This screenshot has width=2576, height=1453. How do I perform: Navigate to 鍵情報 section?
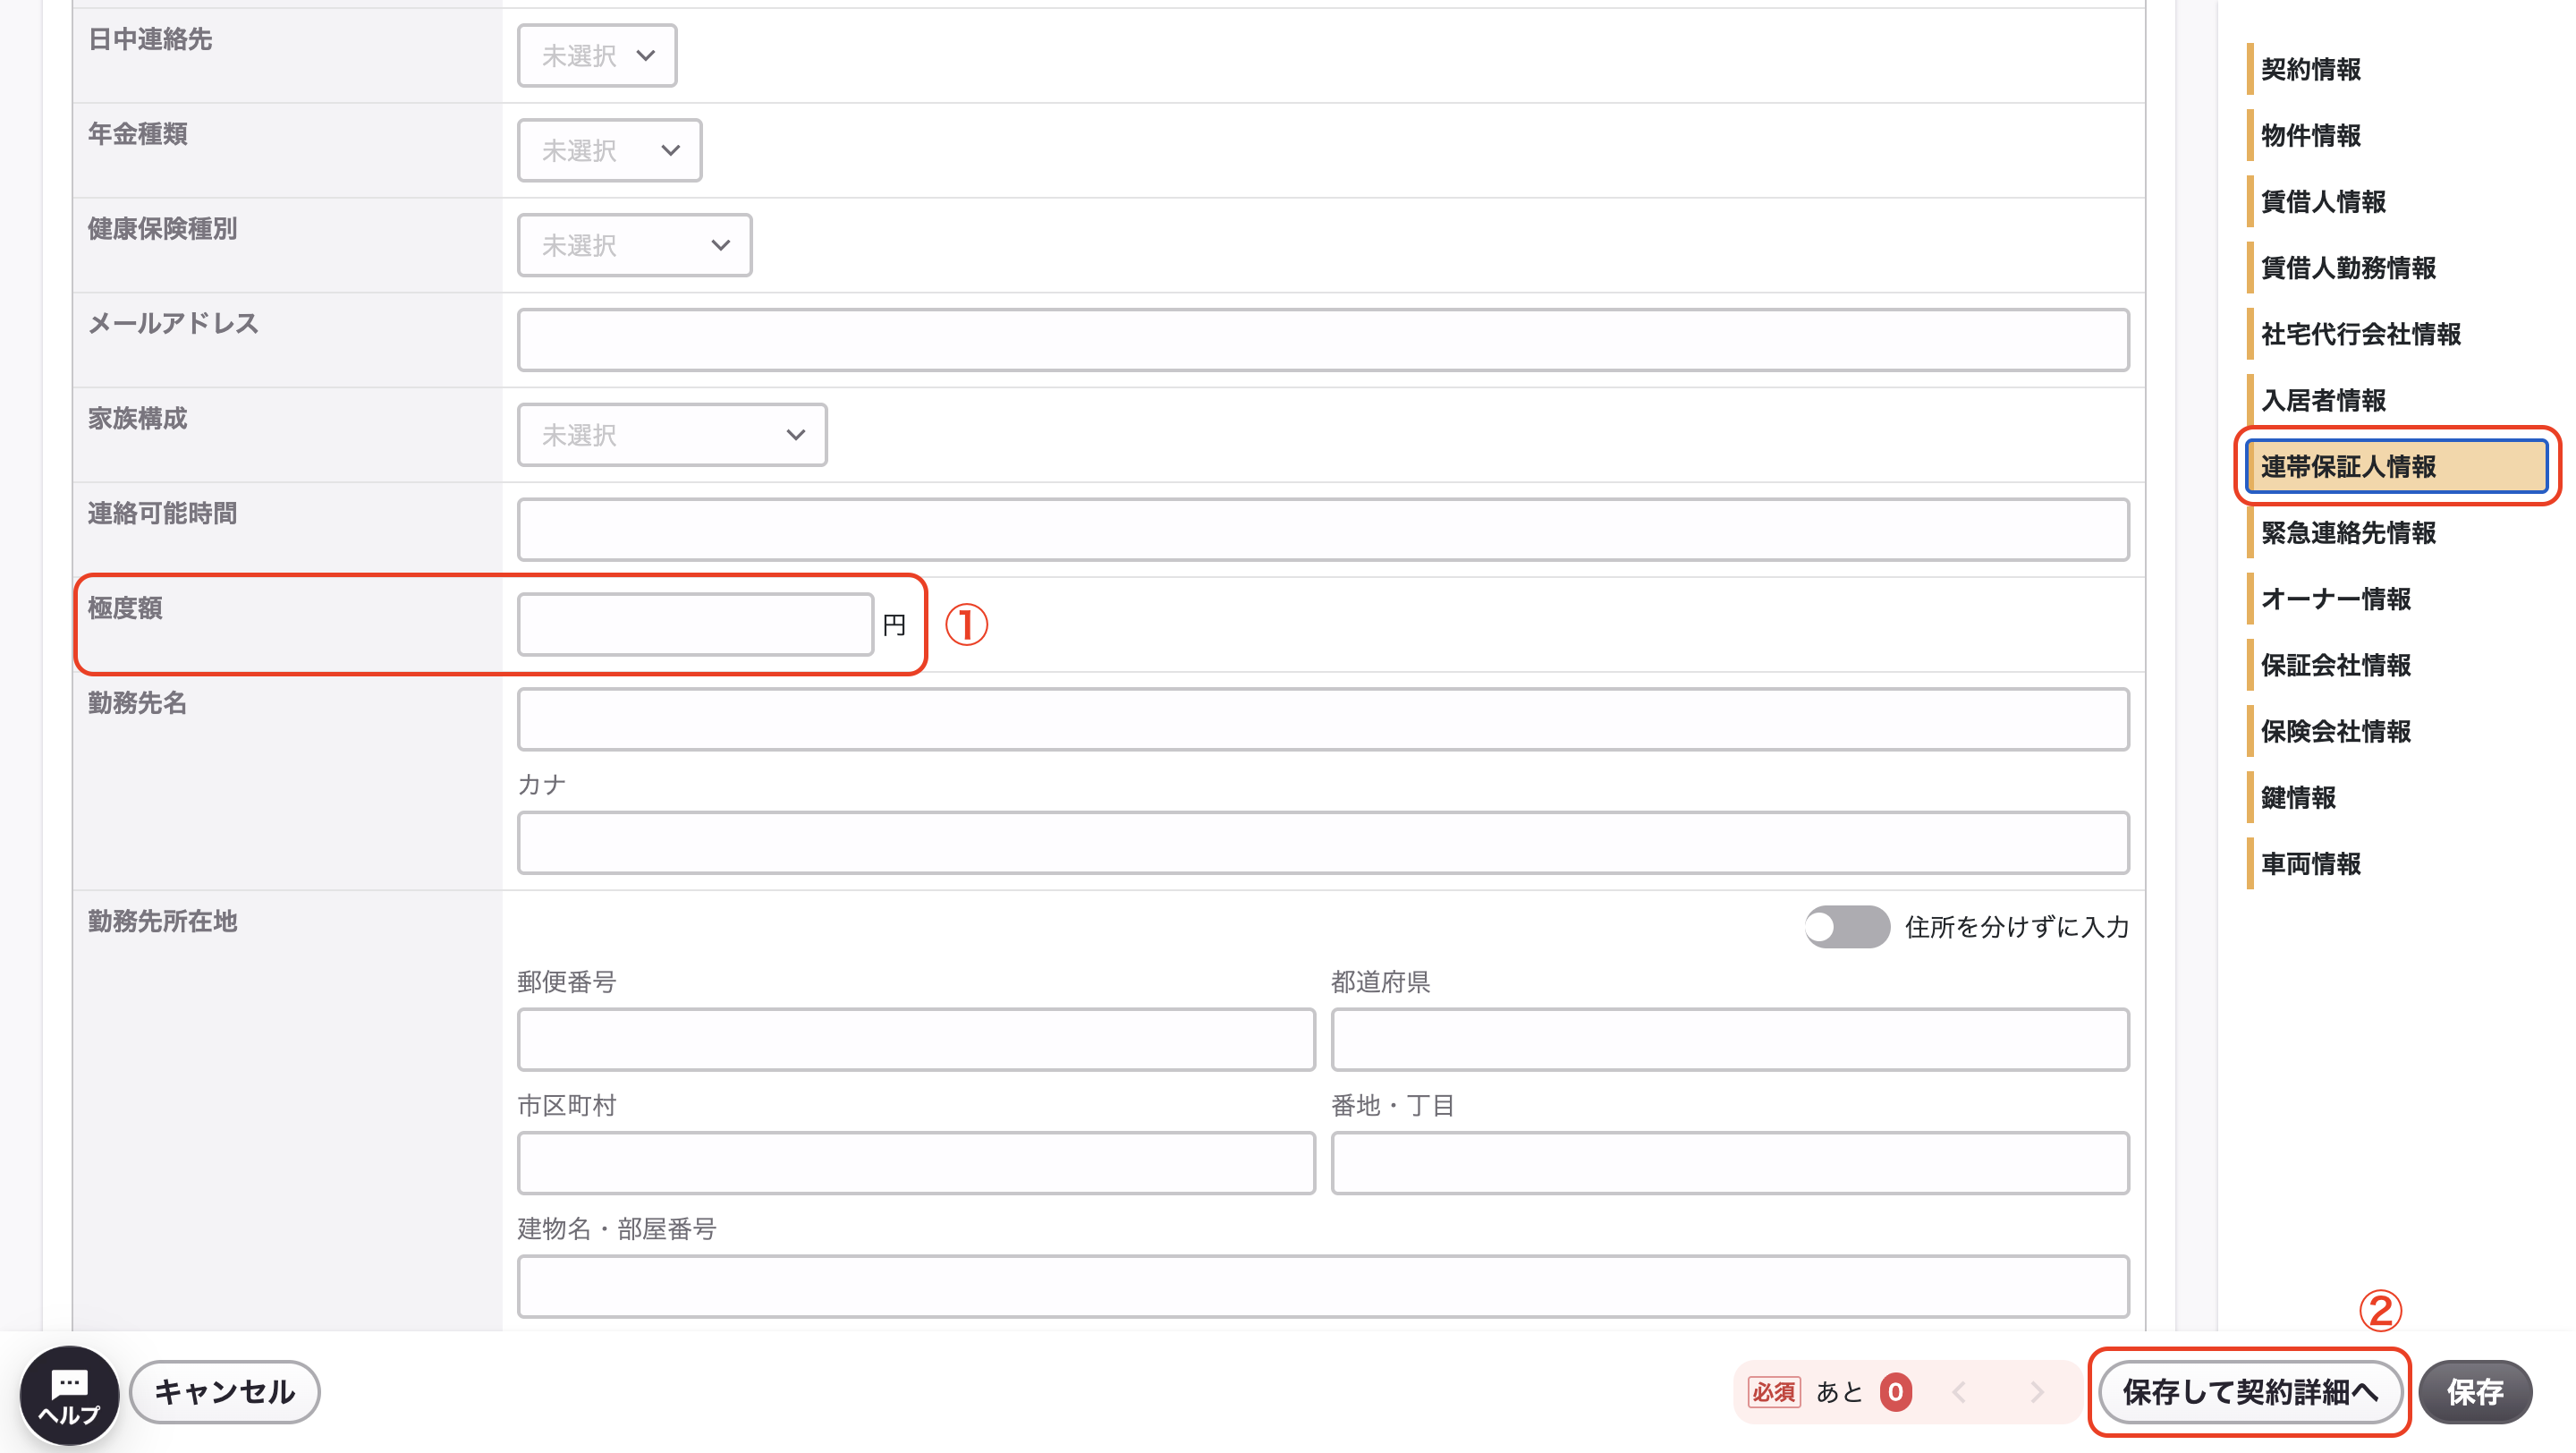(x=2298, y=798)
